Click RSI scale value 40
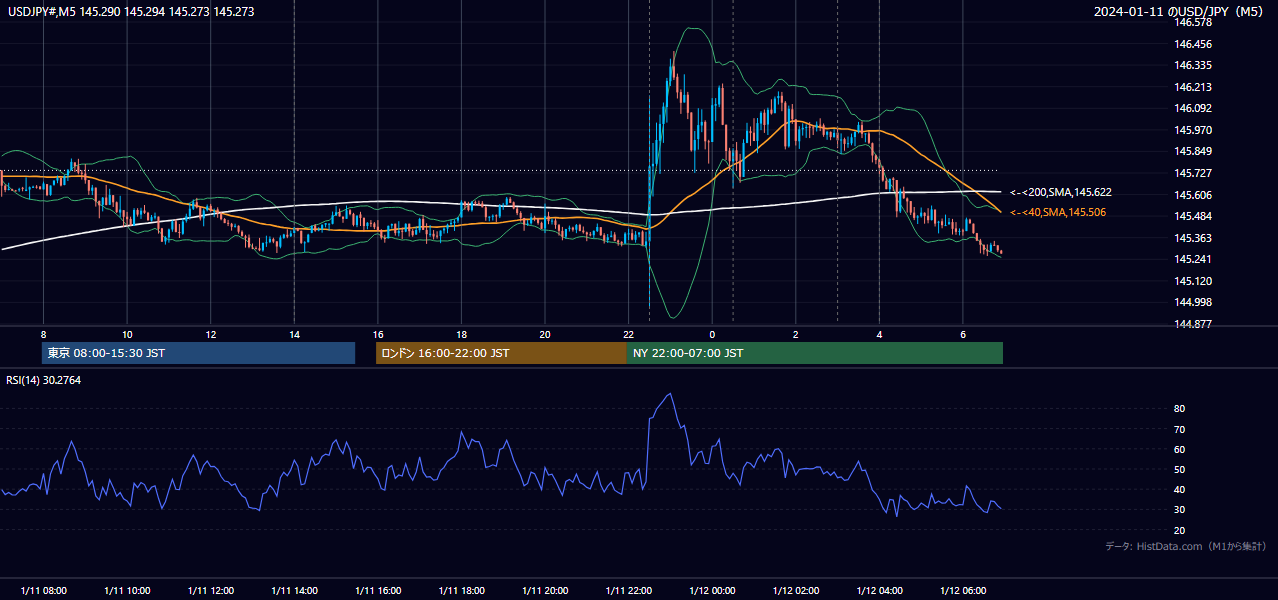The image size is (1278, 600). coord(1180,489)
